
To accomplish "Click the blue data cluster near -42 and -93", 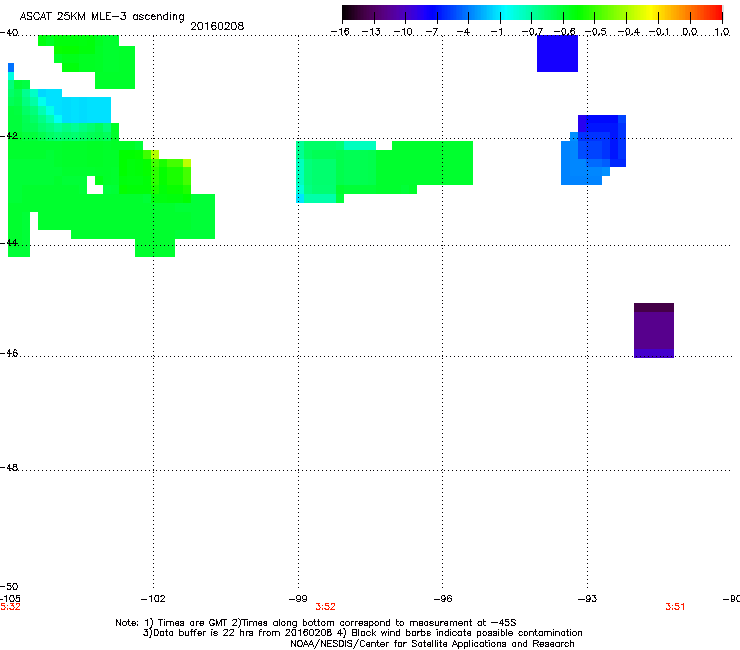I will [x=593, y=150].
